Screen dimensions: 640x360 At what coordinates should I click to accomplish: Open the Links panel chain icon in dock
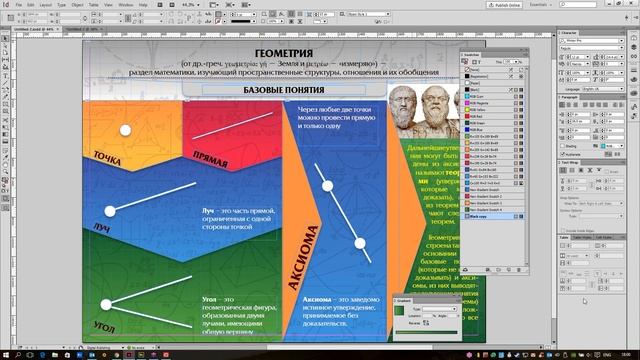(634, 56)
